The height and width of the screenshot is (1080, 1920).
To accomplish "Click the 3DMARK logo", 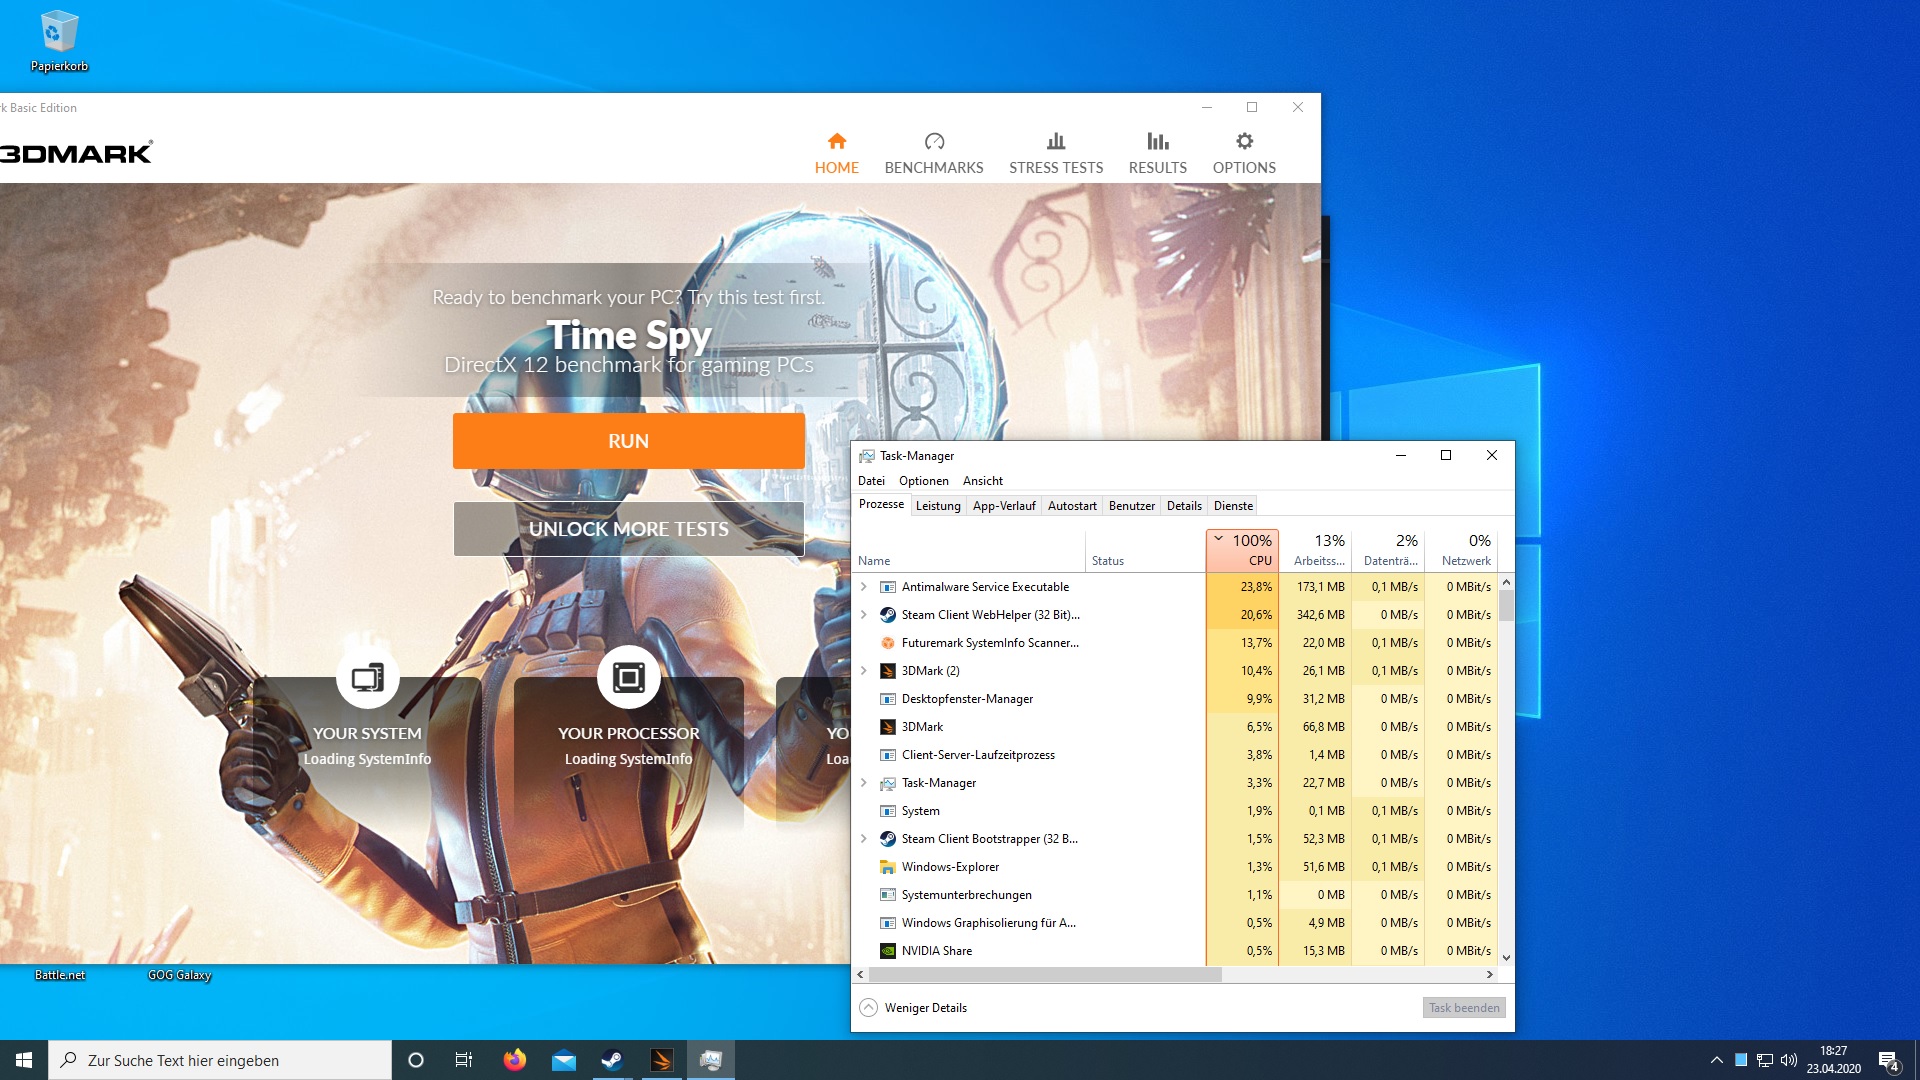I will point(76,153).
